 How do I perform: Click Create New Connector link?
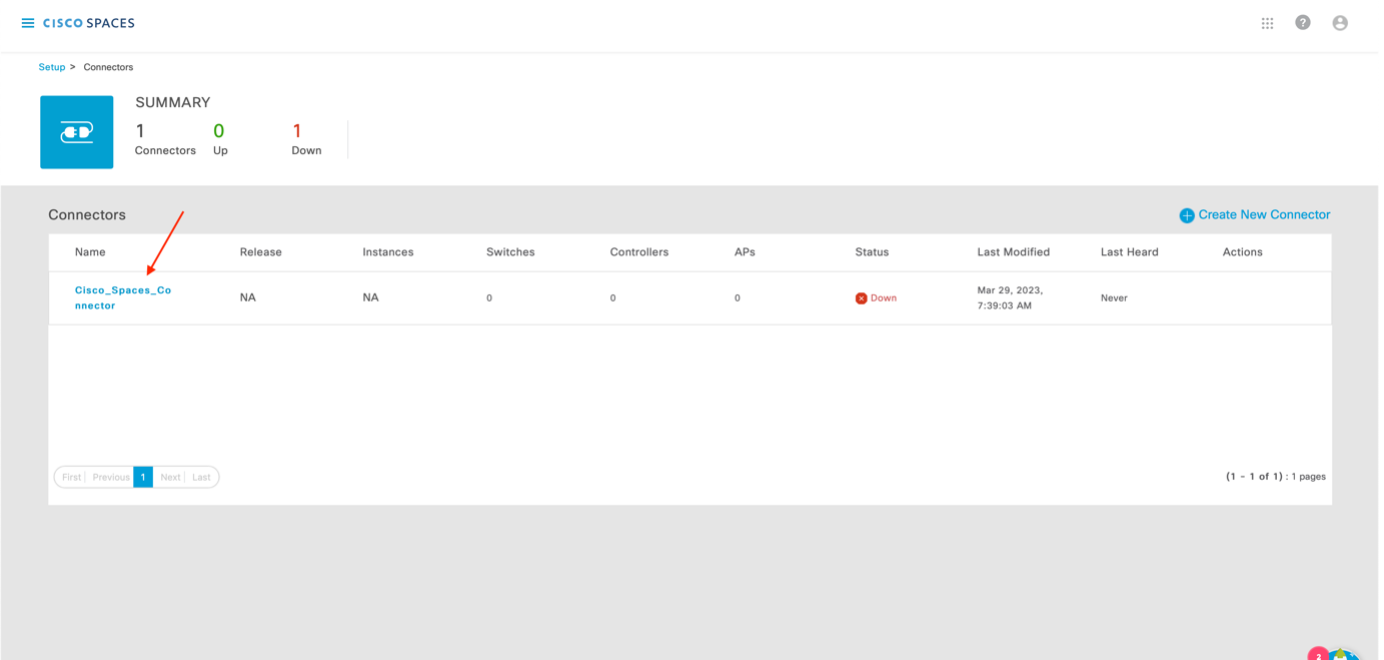click(1264, 215)
